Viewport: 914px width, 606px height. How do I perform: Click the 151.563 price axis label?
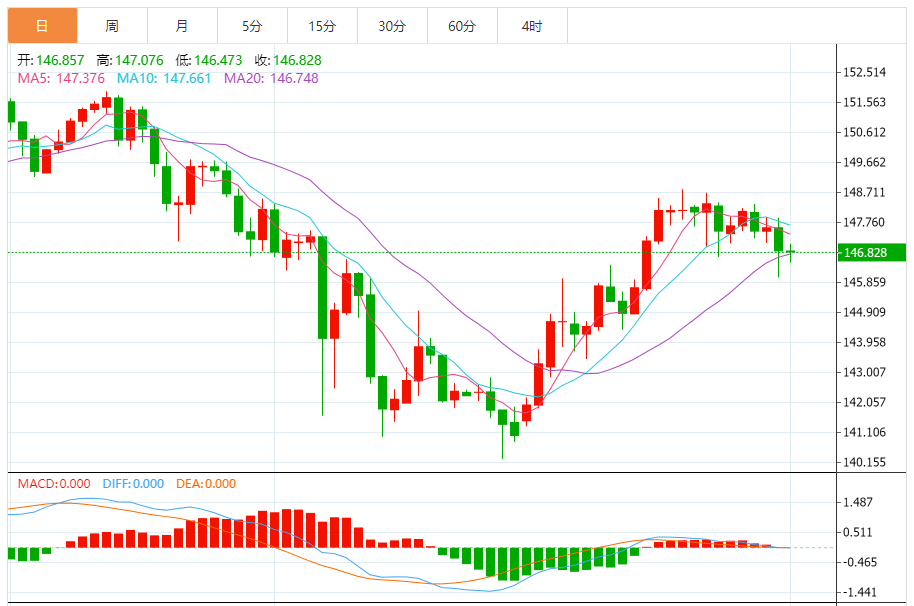pyautogui.click(x=864, y=102)
